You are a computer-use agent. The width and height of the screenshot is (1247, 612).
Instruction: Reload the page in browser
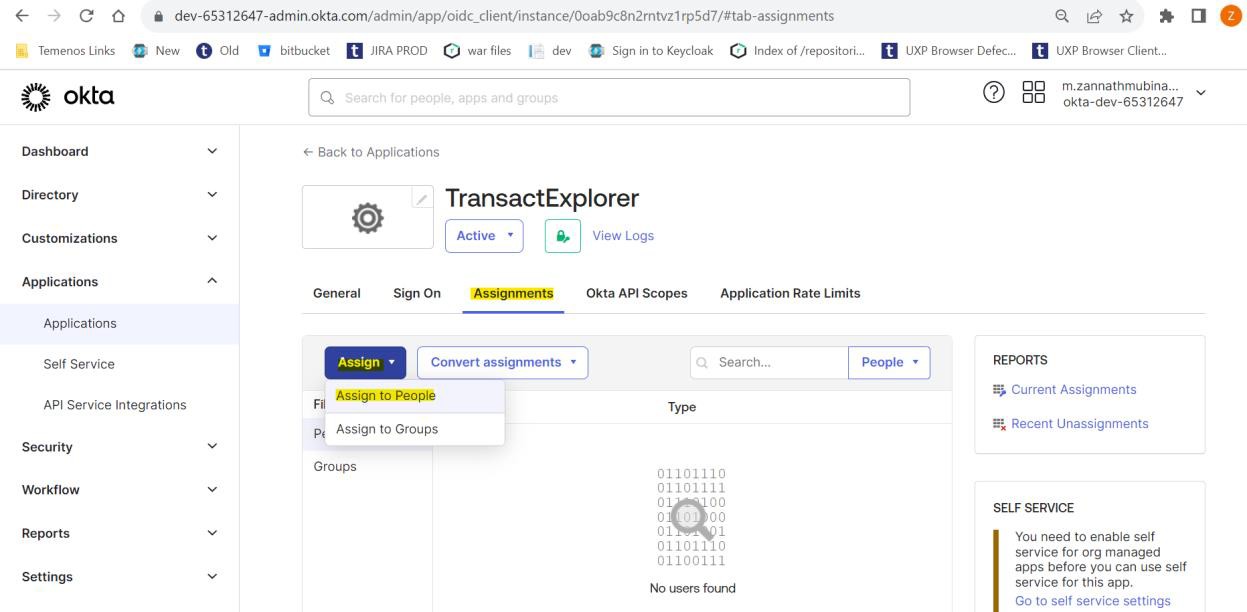(x=87, y=16)
